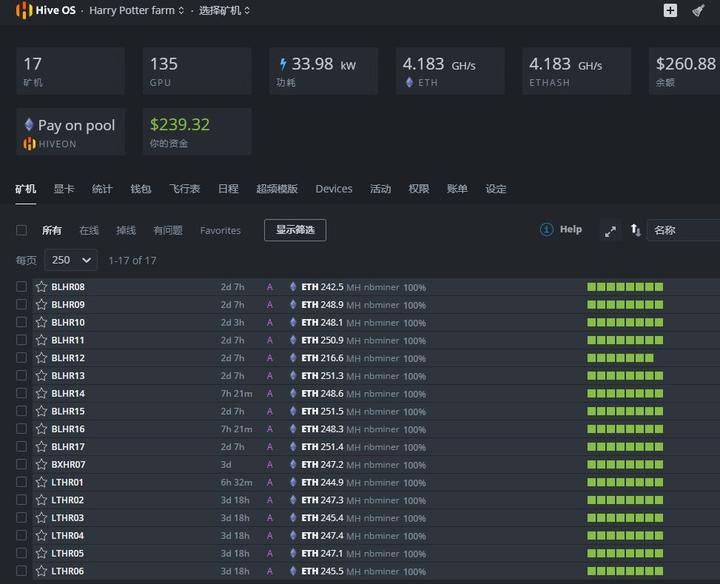
Task: Click the plus add icon in header
Action: pos(670,10)
